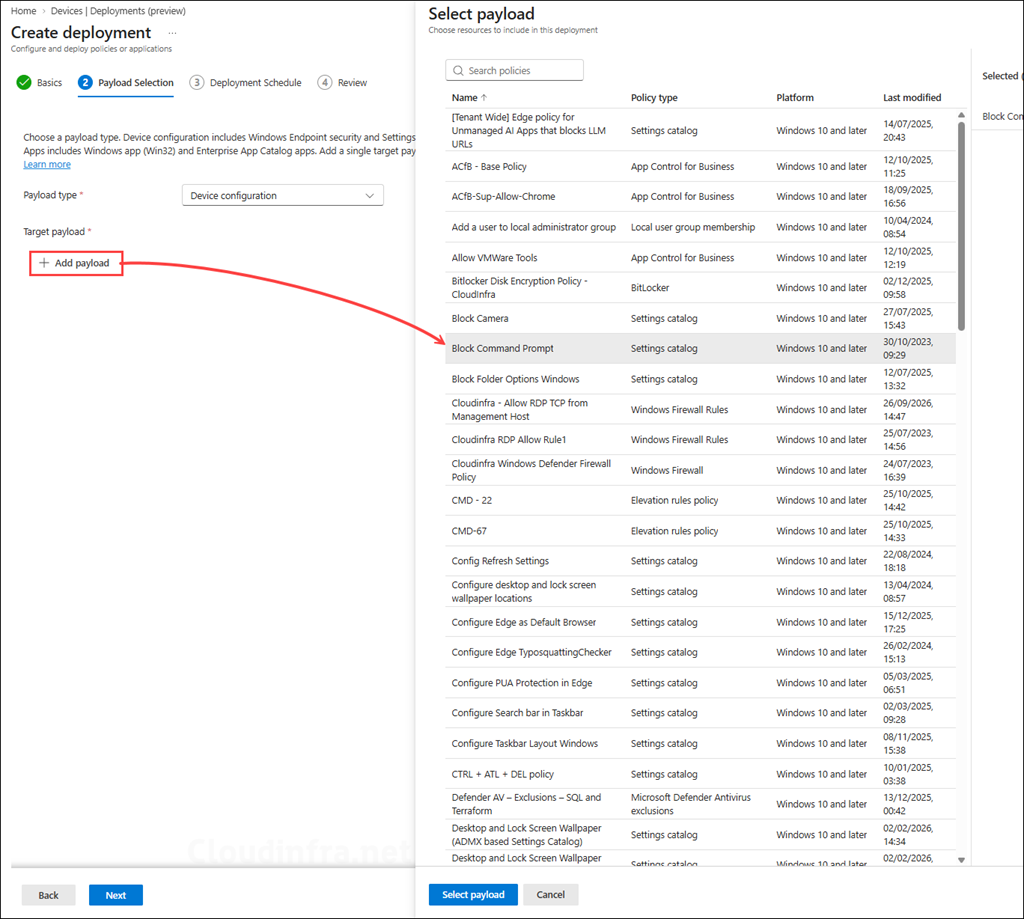Select Add a user to local administrator group

[x=700, y=227]
